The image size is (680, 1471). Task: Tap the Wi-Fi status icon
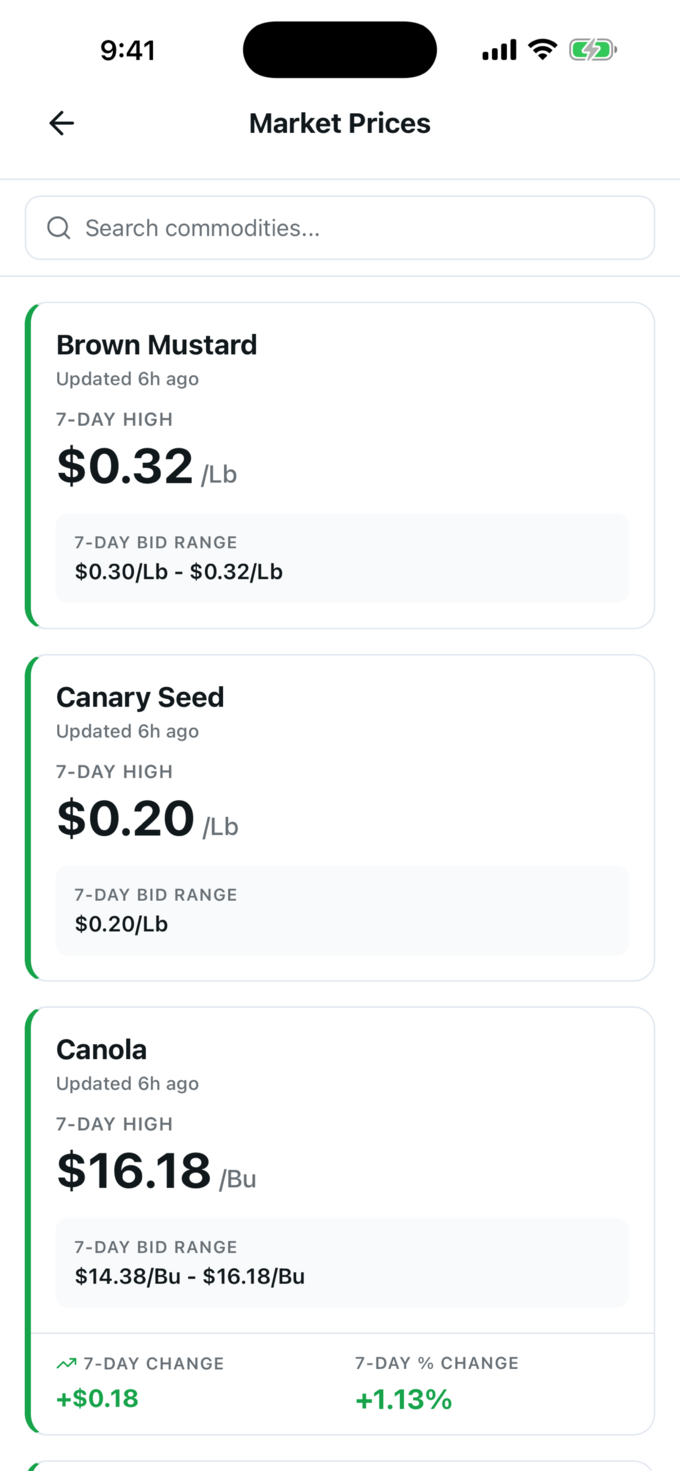tap(542, 49)
